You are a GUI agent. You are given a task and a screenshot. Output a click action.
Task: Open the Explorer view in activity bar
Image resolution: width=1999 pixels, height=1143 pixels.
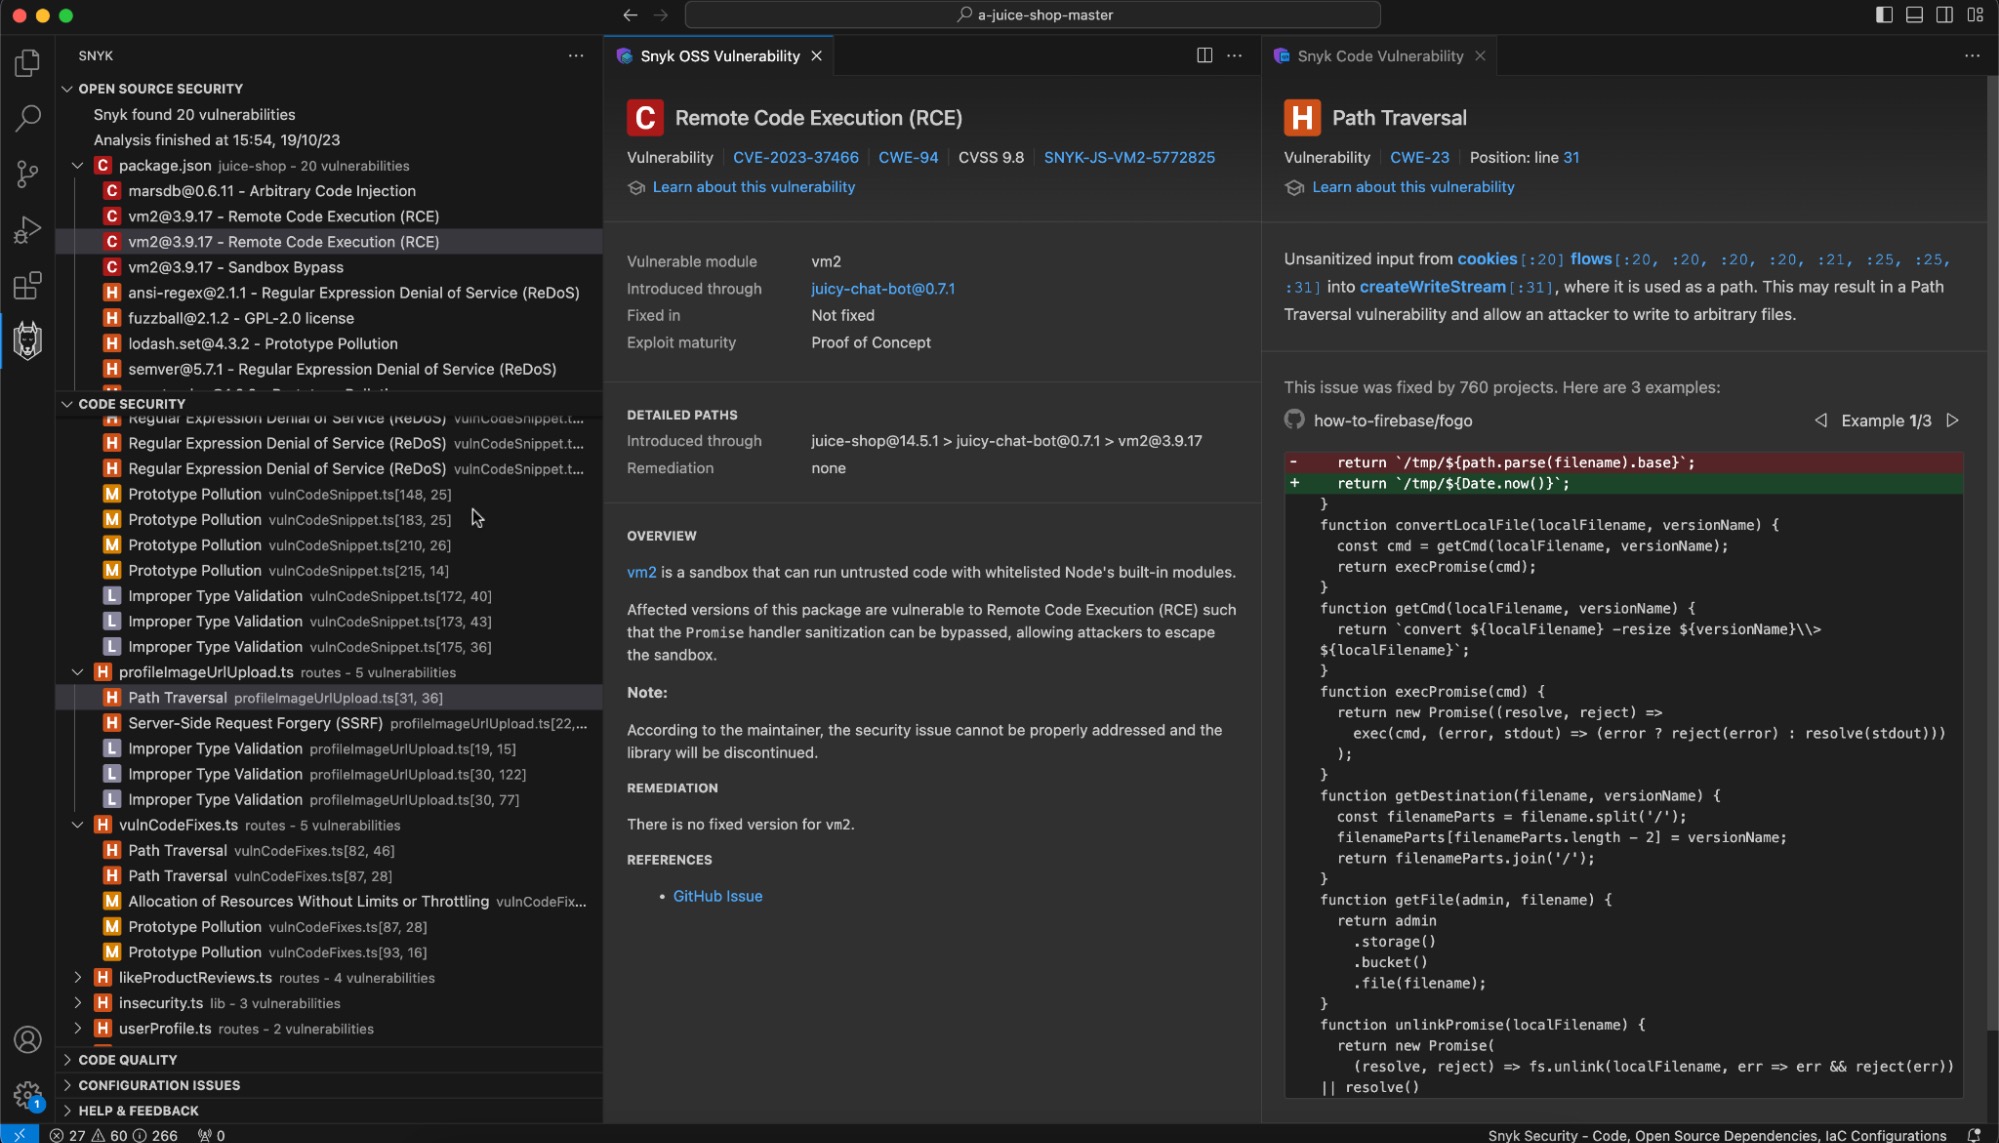coord(27,63)
